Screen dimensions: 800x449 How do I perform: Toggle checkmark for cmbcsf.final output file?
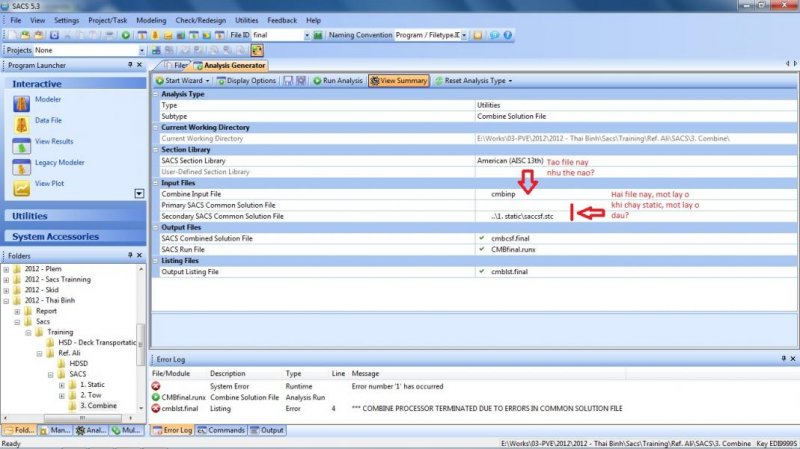(482, 238)
